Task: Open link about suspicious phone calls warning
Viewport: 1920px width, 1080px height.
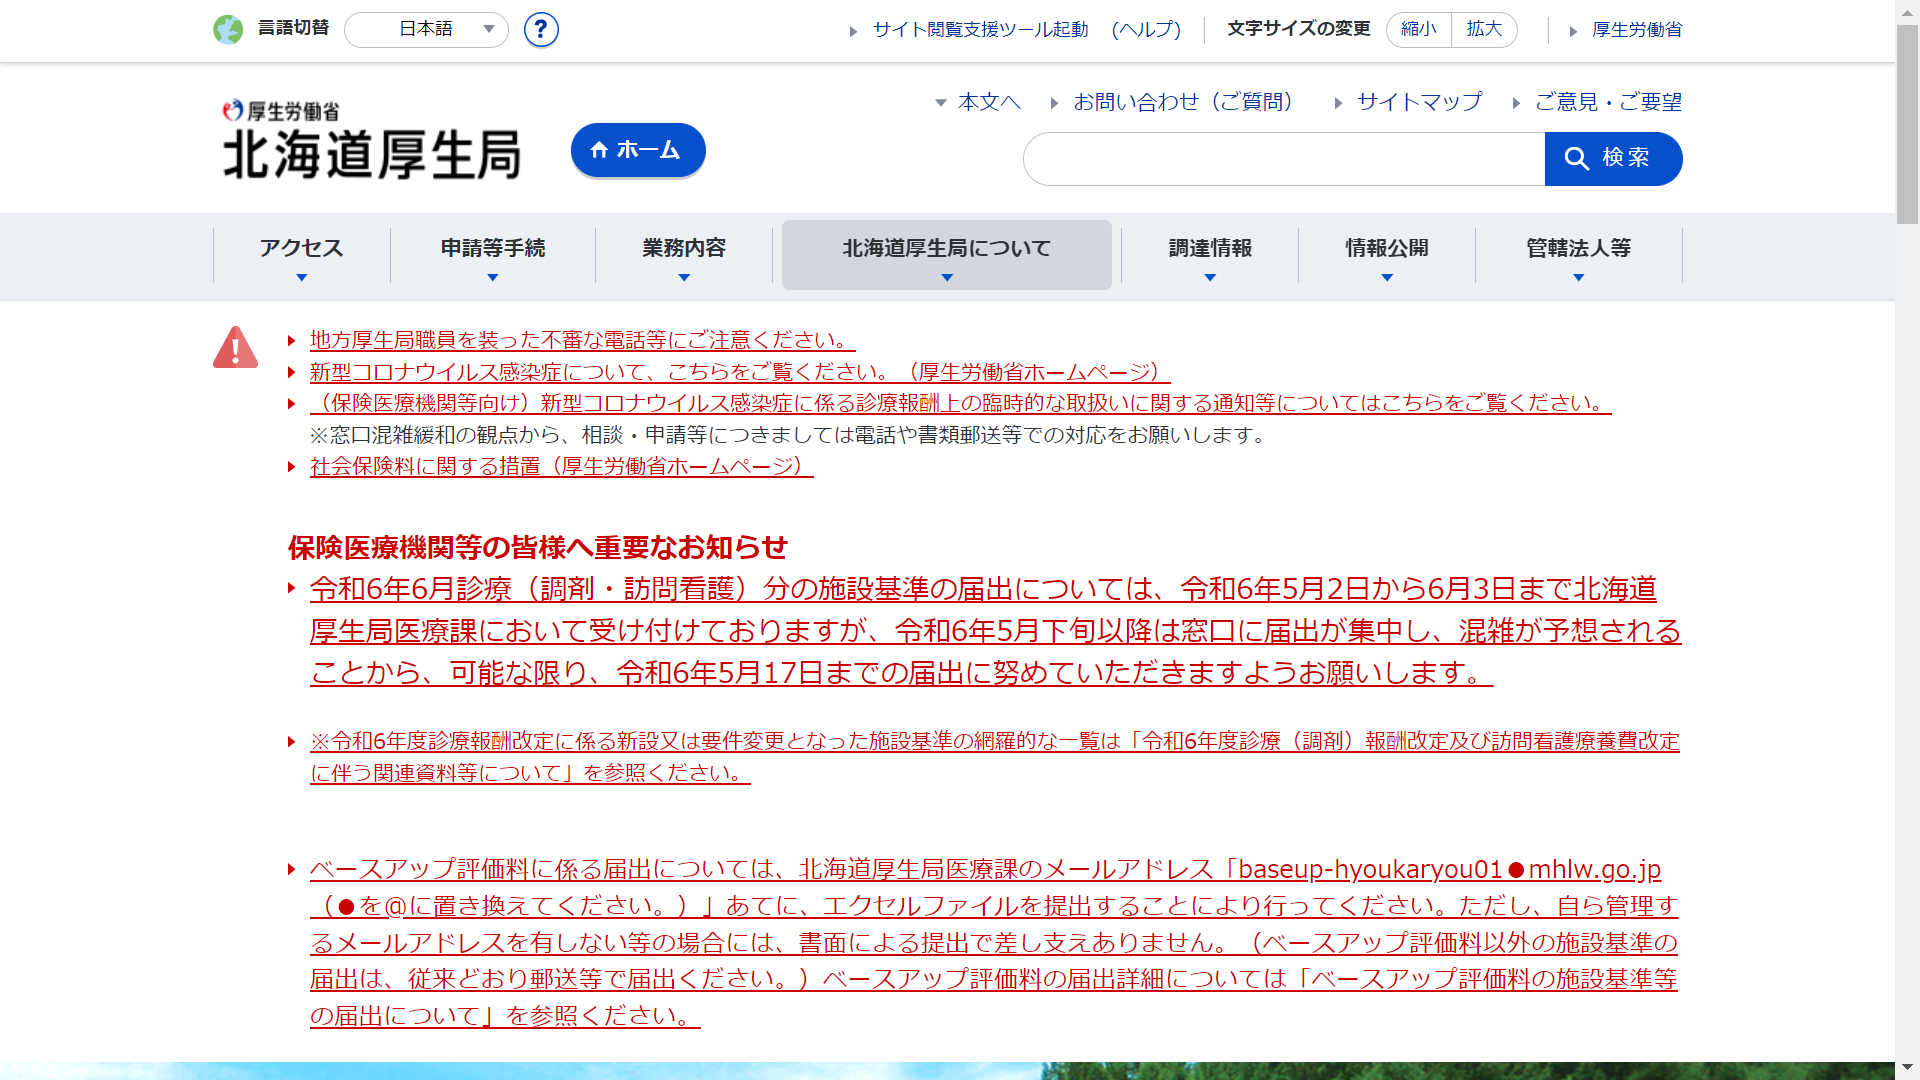Action: 581,340
